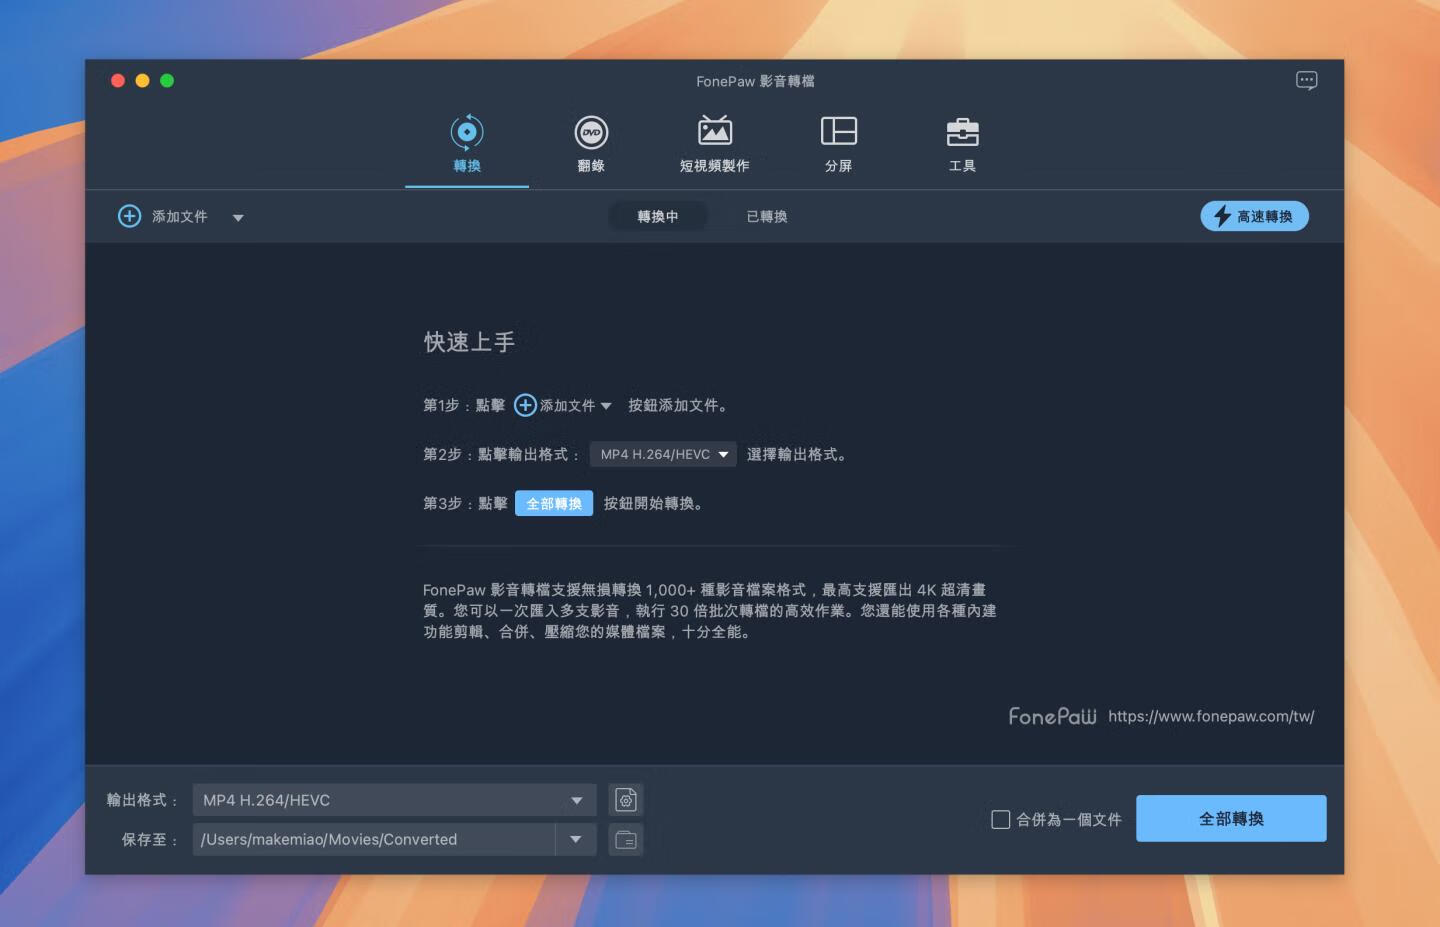Click the 添加文件 plus icon in step 1 guide

(525, 405)
